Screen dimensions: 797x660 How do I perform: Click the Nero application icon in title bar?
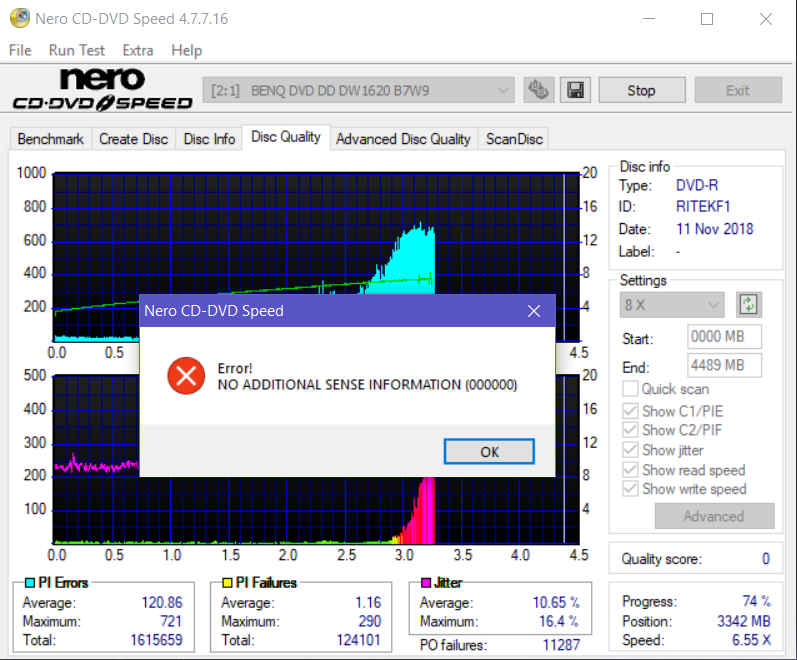point(20,19)
